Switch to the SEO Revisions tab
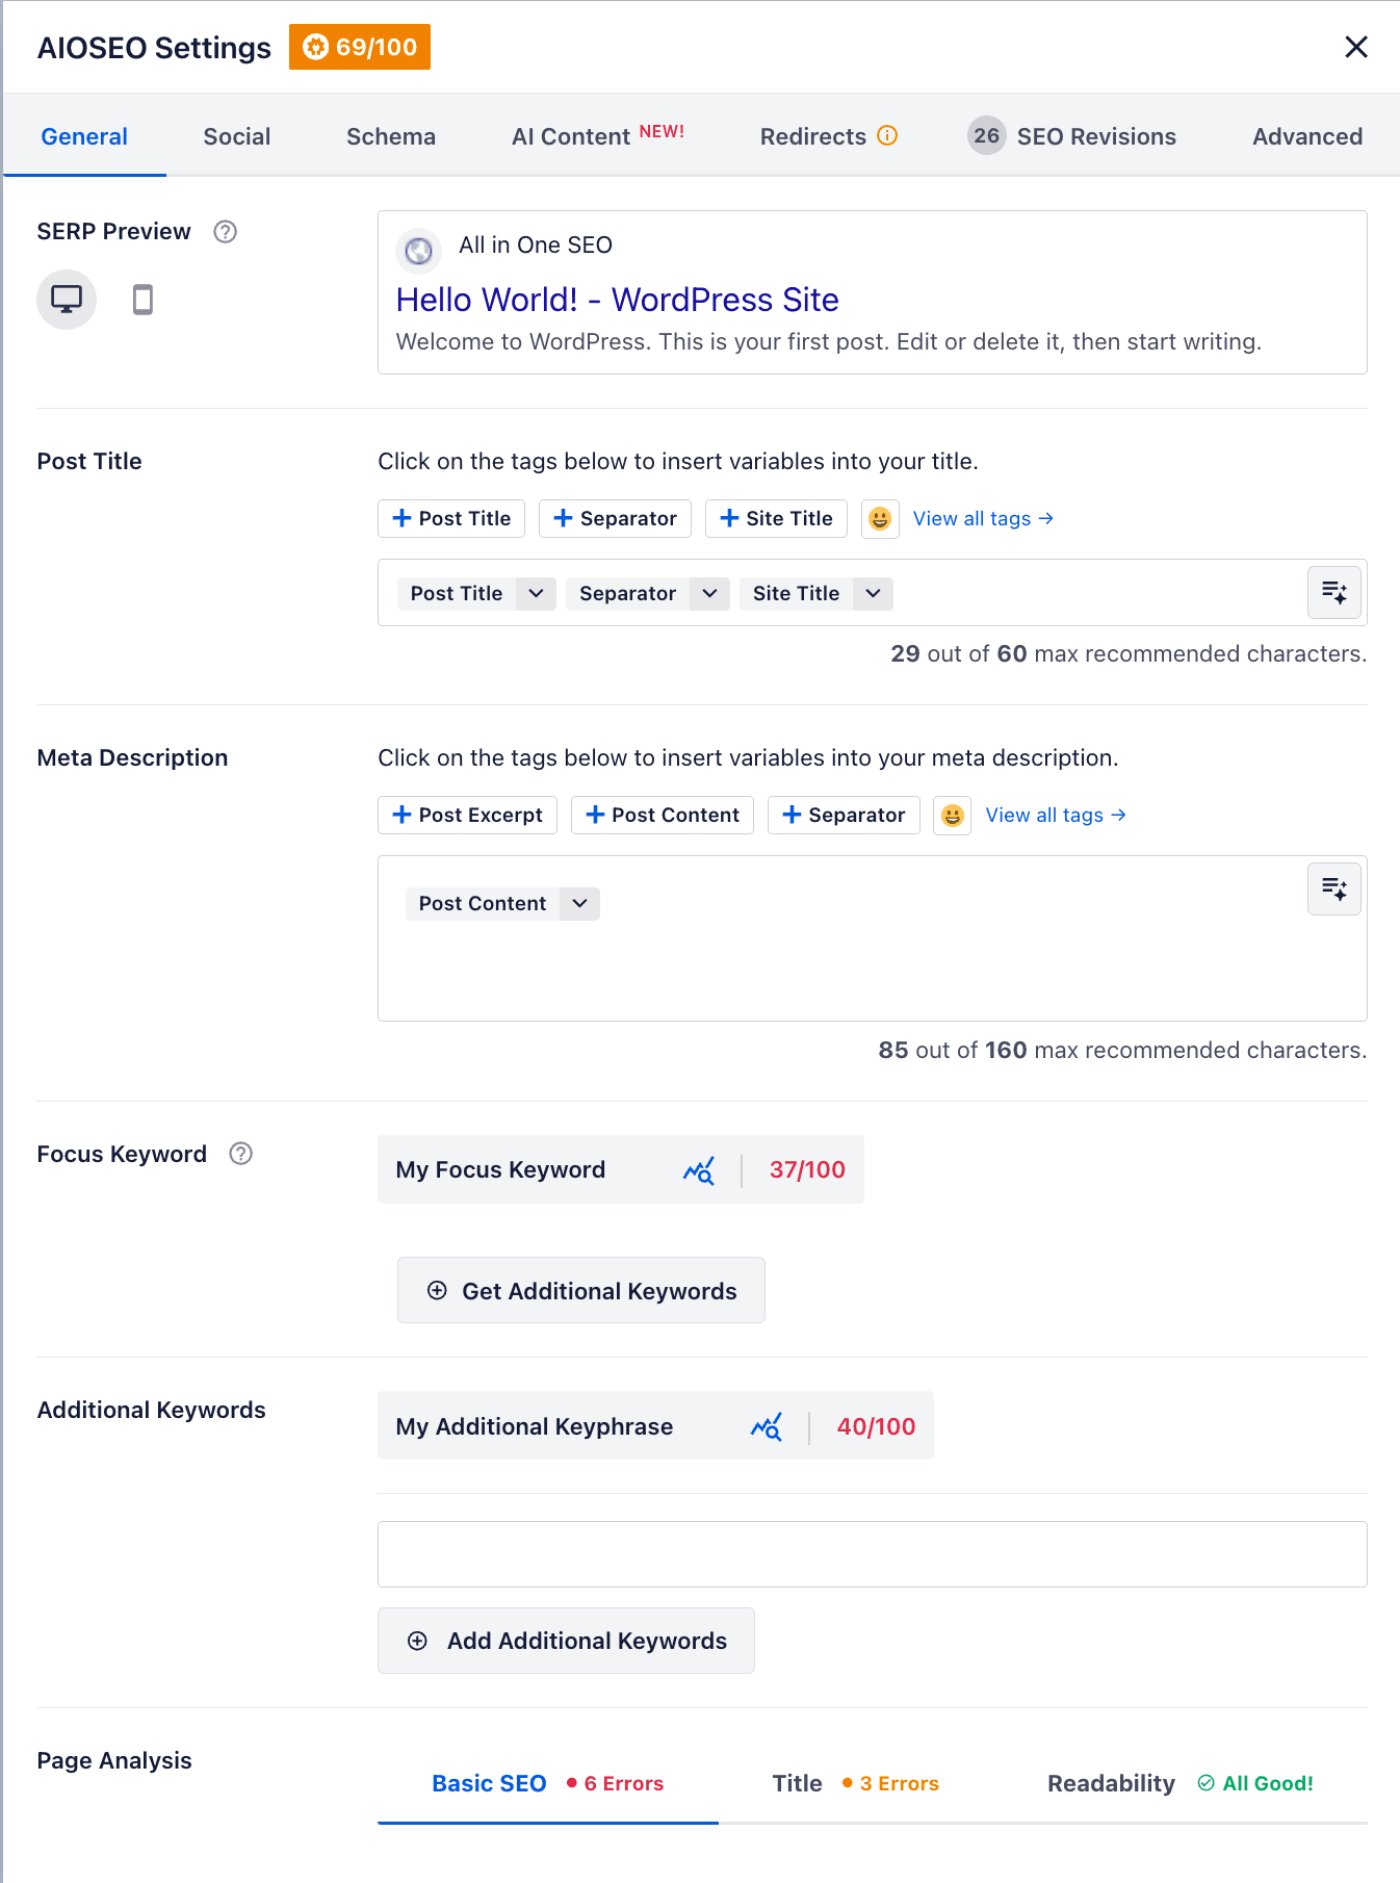The width and height of the screenshot is (1400, 1883). [x=1095, y=137]
